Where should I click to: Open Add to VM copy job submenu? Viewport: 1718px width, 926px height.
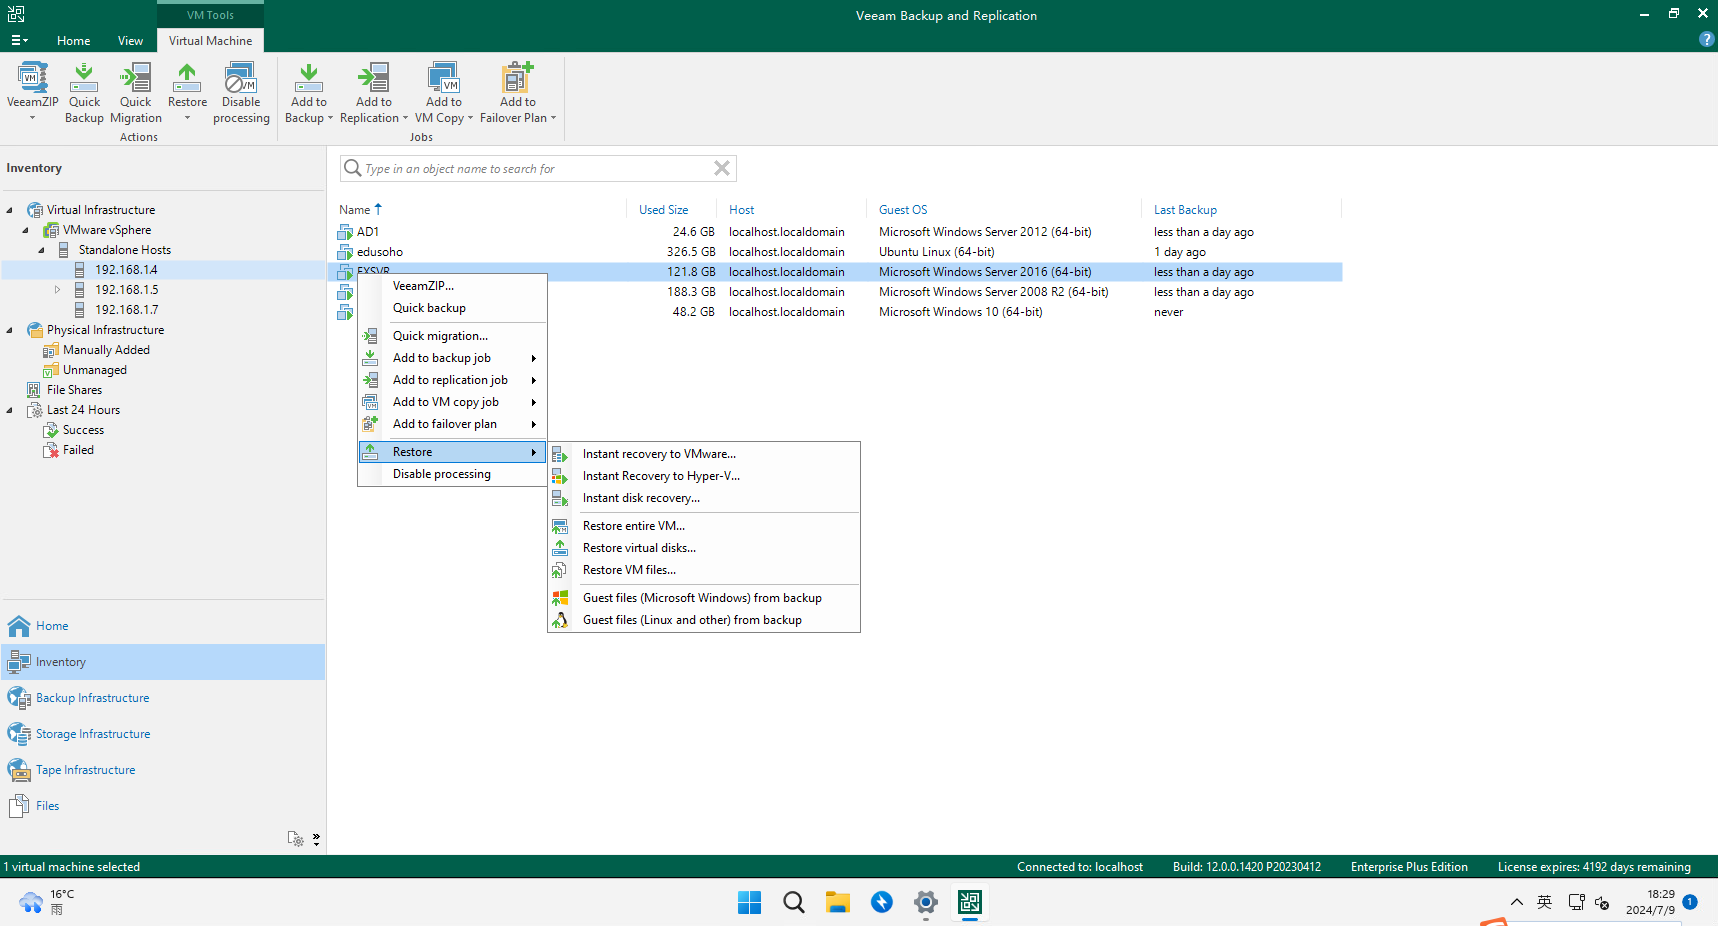[452, 402]
